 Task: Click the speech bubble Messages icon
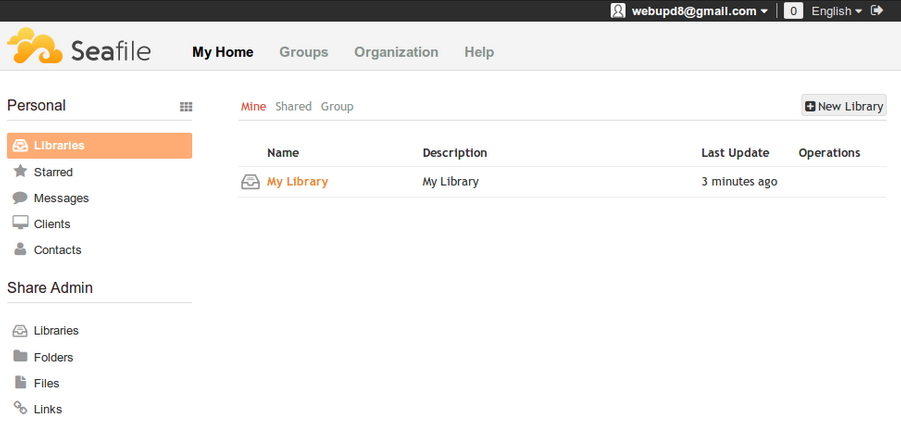[20, 198]
